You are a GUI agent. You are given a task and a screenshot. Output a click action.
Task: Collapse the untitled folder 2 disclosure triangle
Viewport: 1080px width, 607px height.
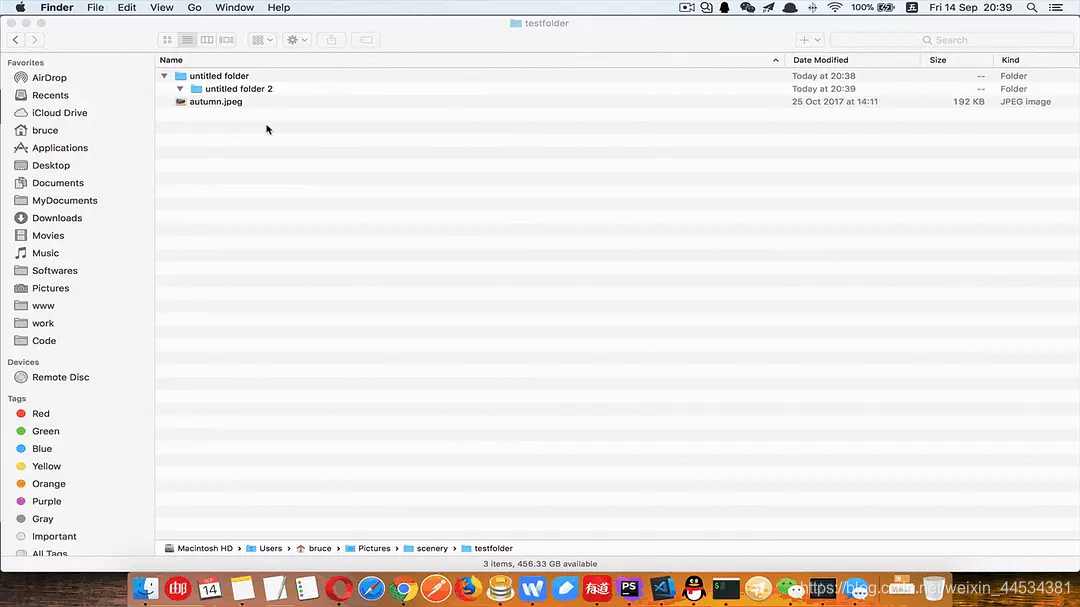[x=180, y=89]
